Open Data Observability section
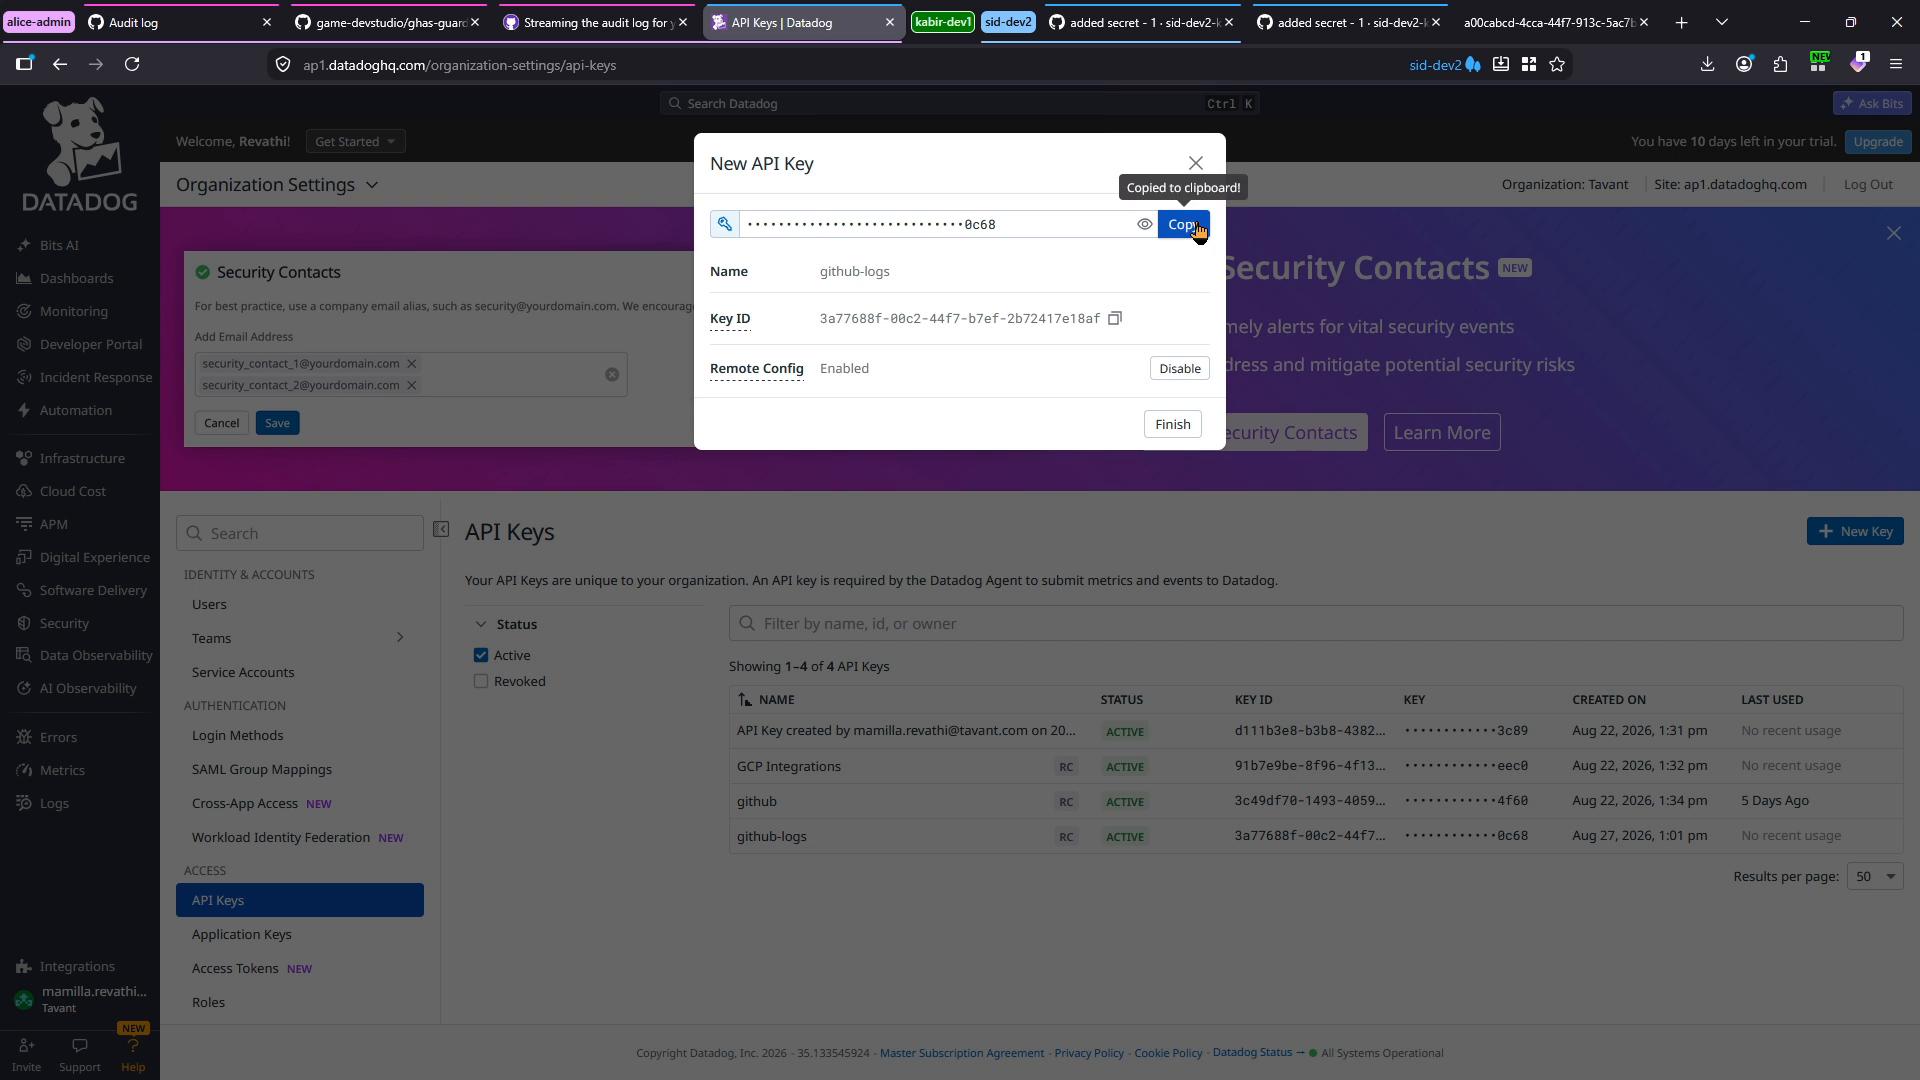 [x=96, y=655]
